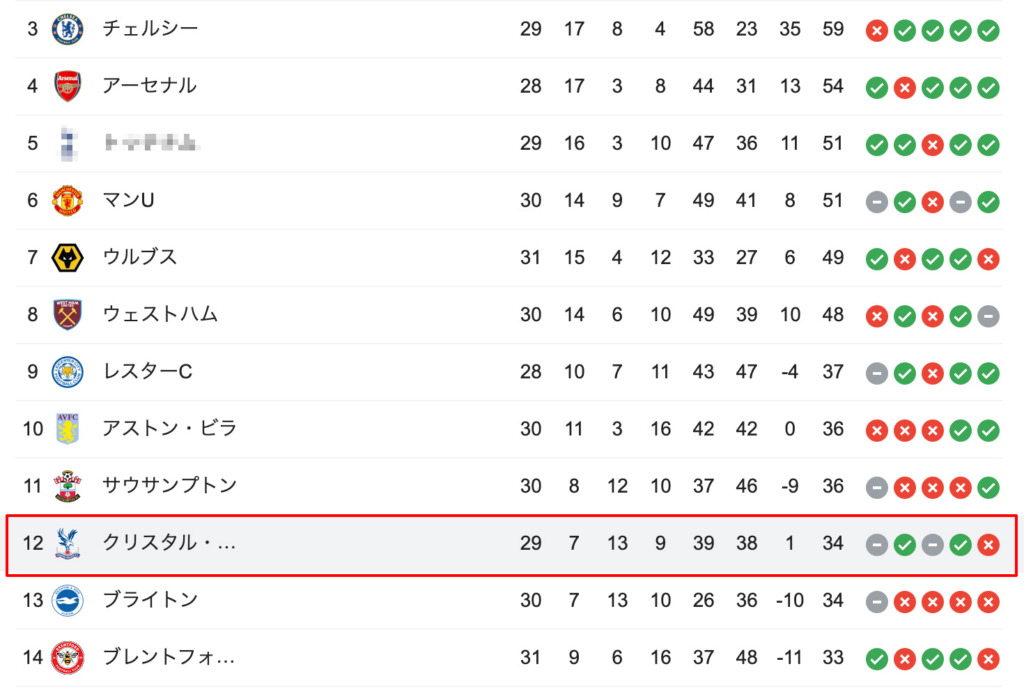
Task: Click the Chelsea club crest
Action: coord(67,29)
